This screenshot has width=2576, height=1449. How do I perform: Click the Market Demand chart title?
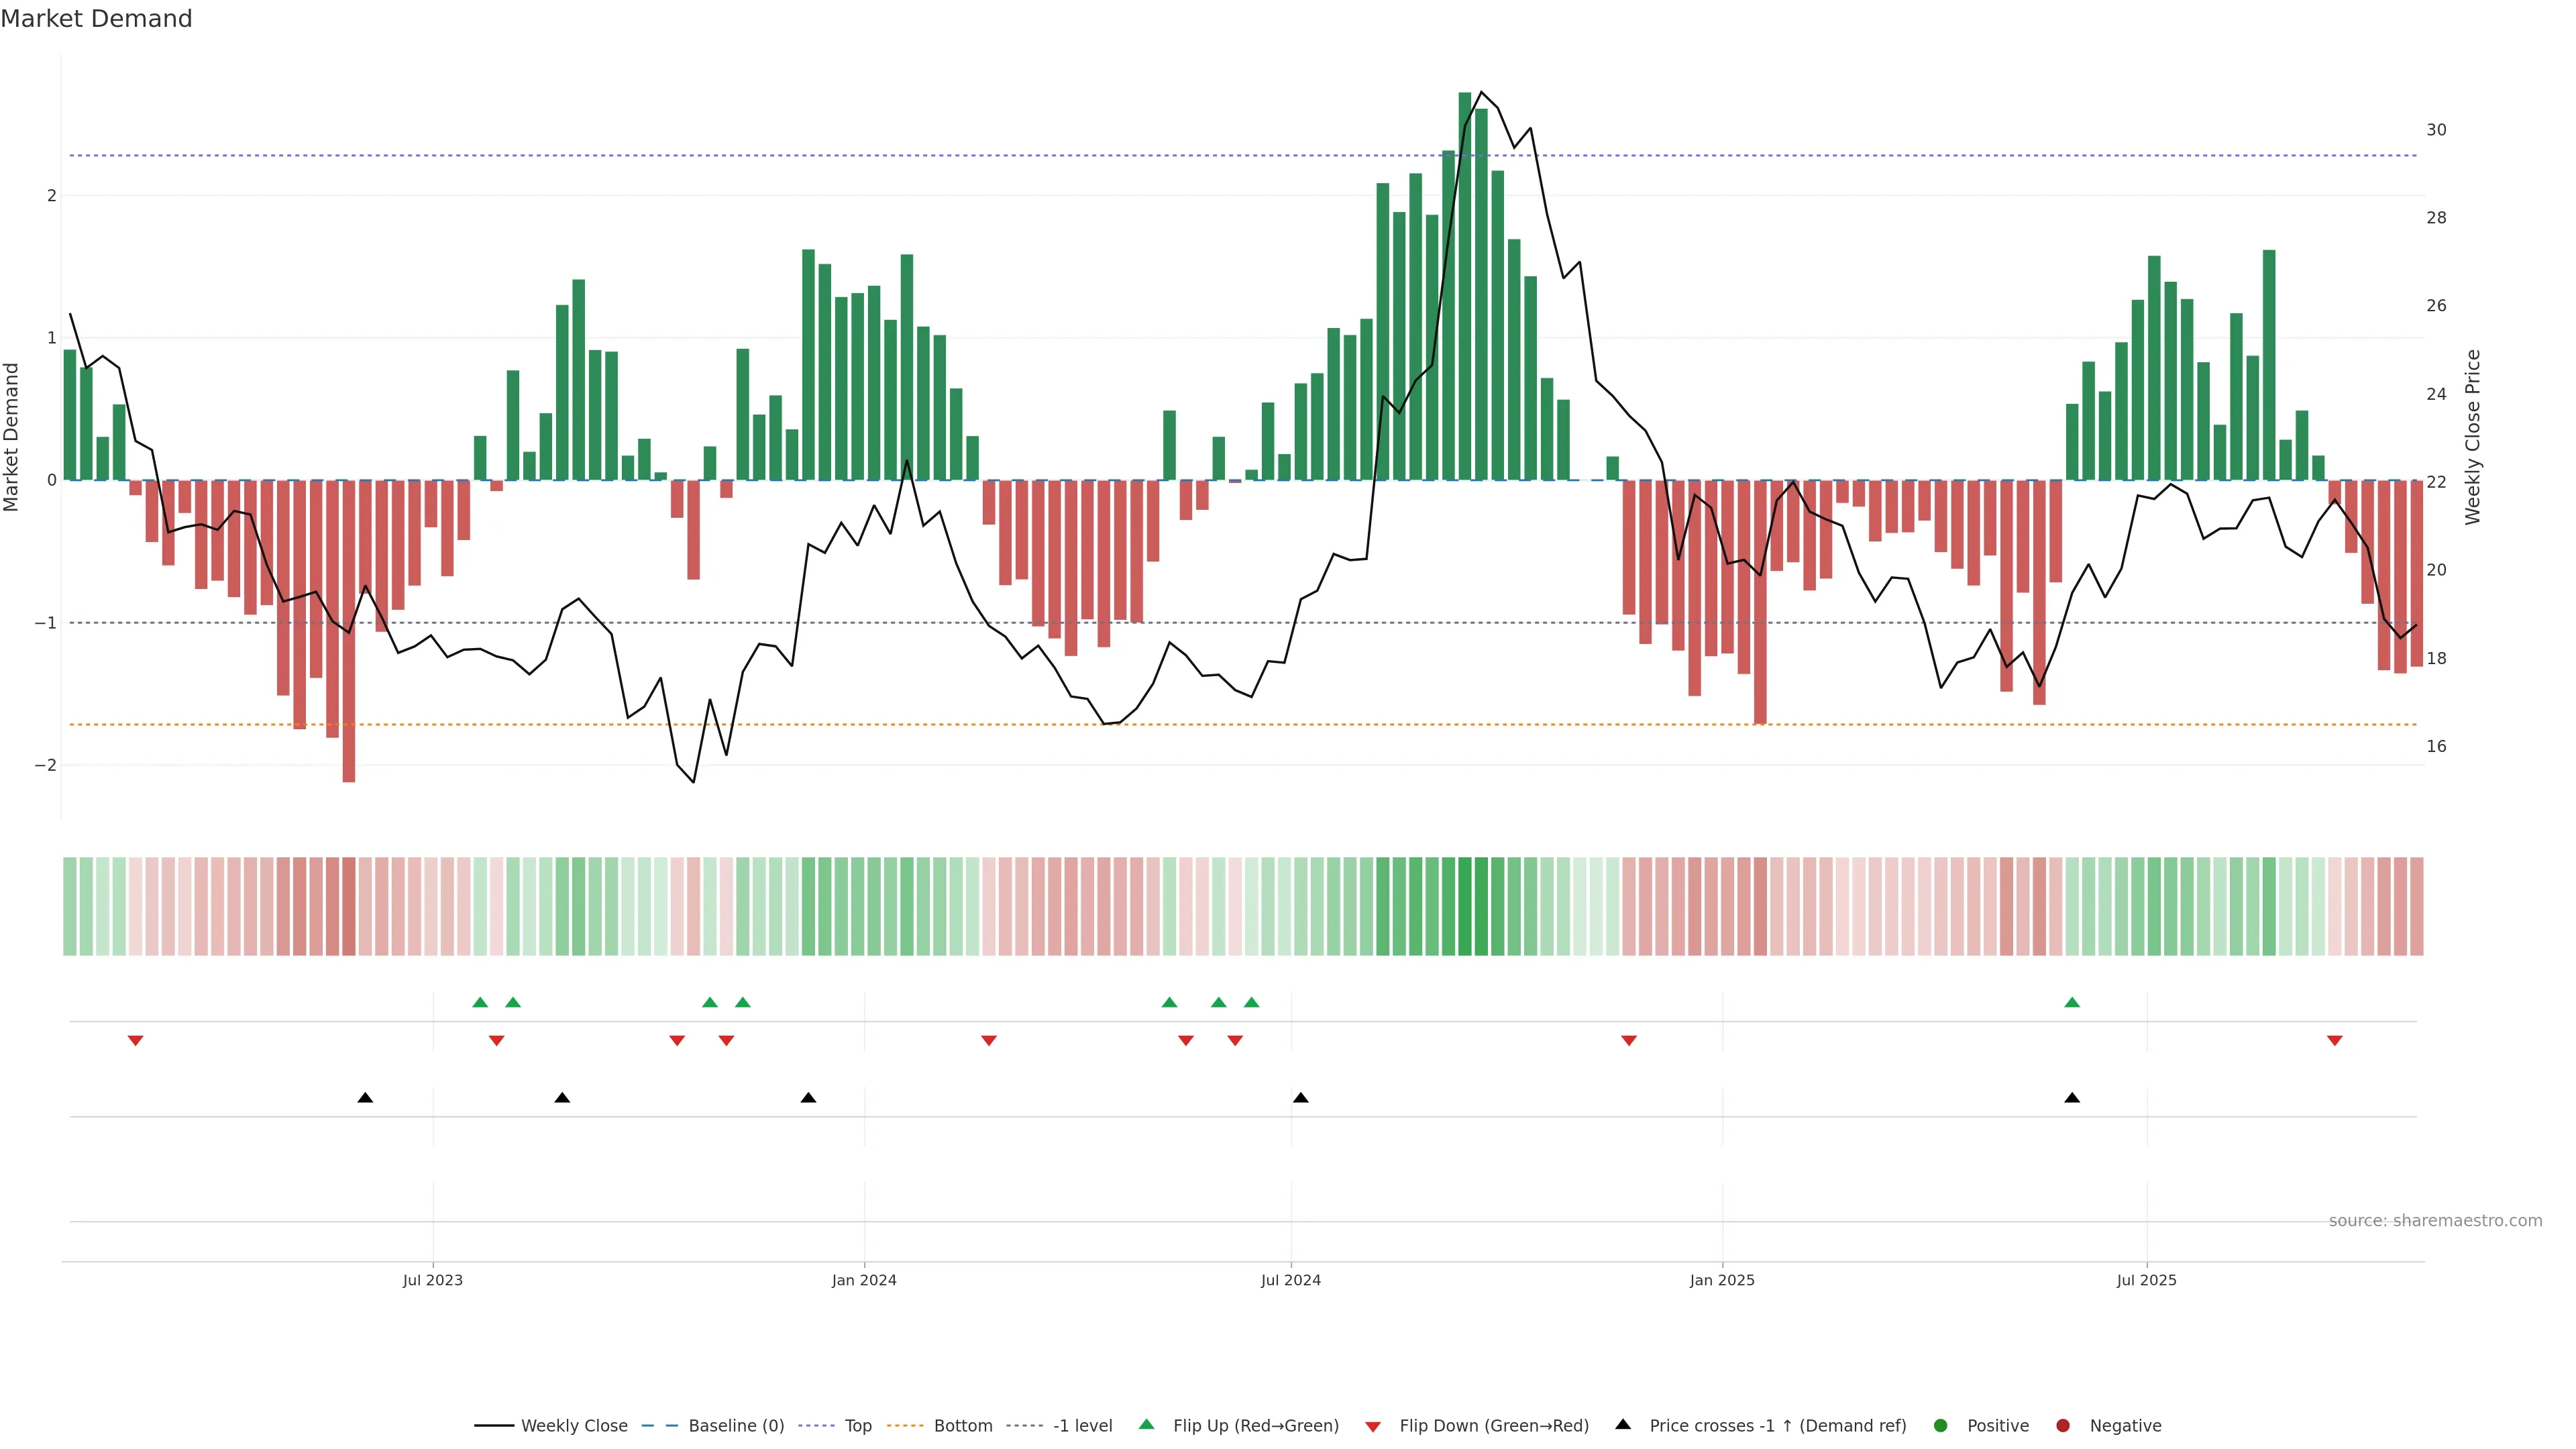(96, 19)
